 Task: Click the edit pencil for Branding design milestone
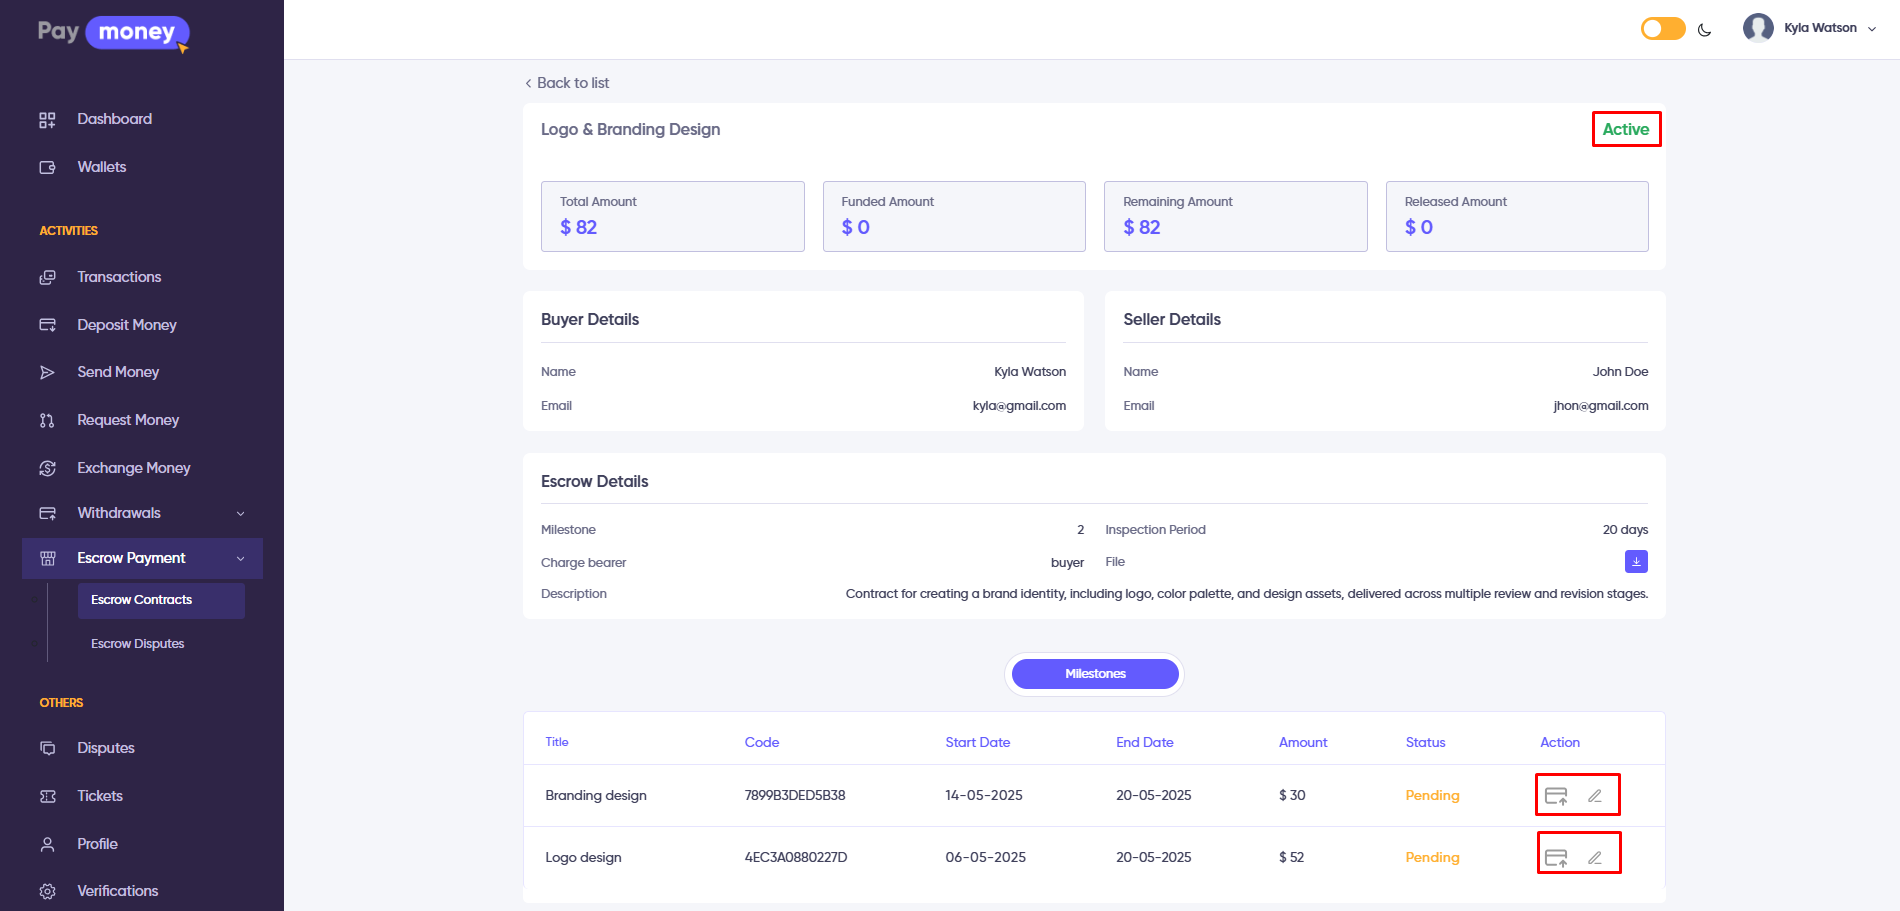click(x=1595, y=796)
